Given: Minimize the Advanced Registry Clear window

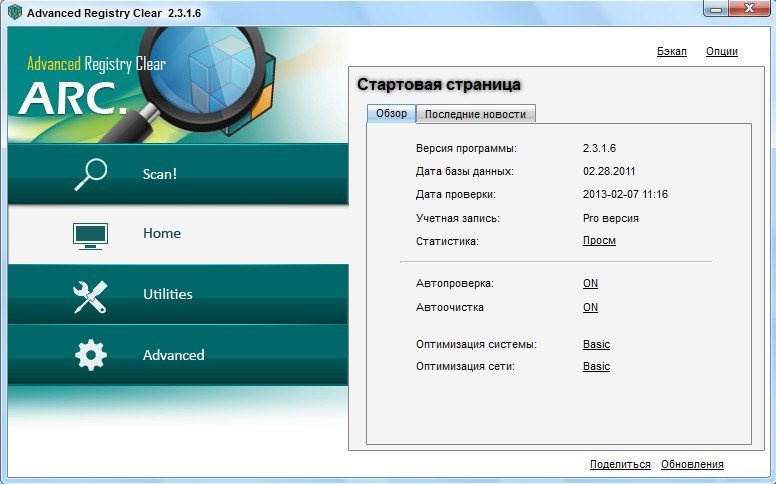Looking at the screenshot, I should pos(715,8).
